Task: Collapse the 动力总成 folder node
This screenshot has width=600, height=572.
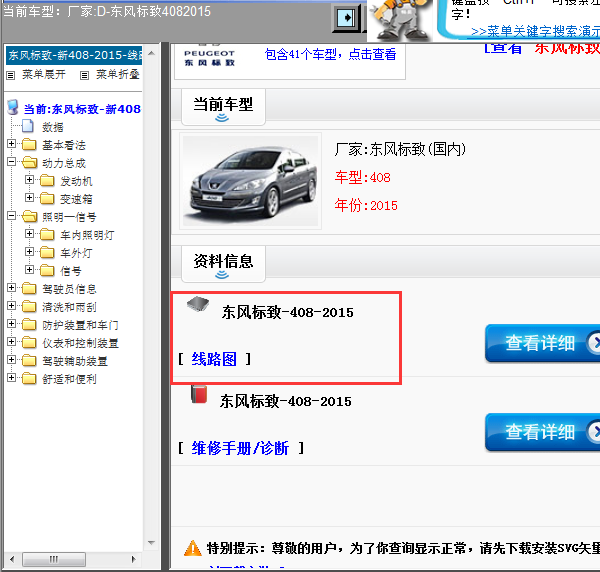Action: [x=11, y=162]
